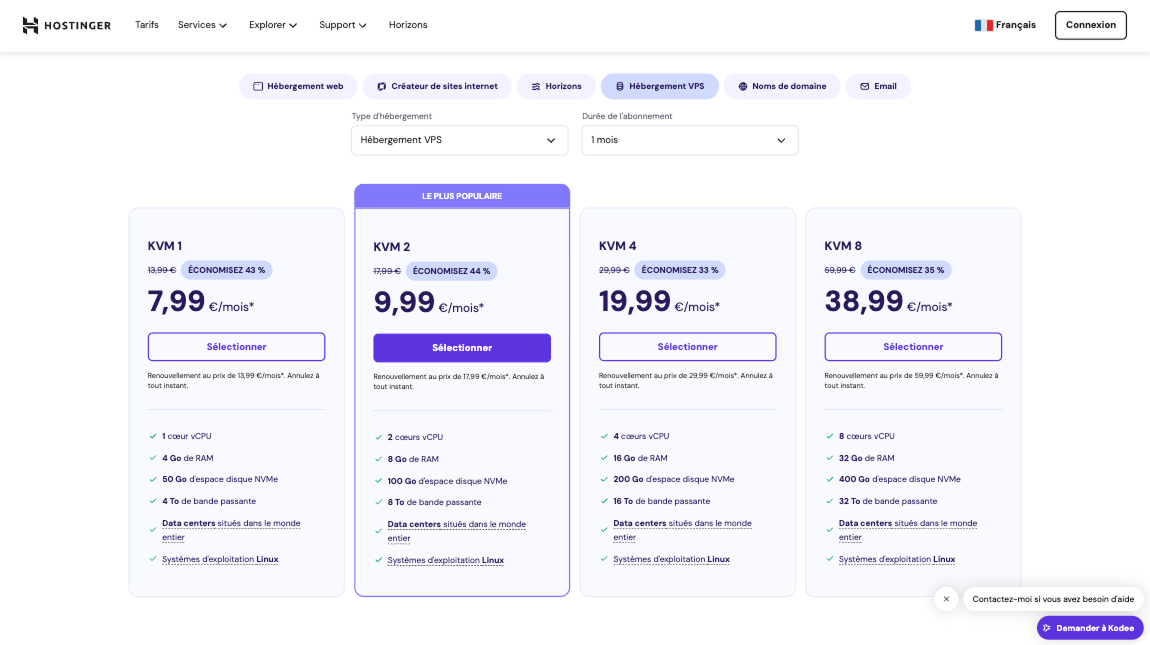
Task: Click the KVM 8 plan title
Action: (x=843, y=246)
